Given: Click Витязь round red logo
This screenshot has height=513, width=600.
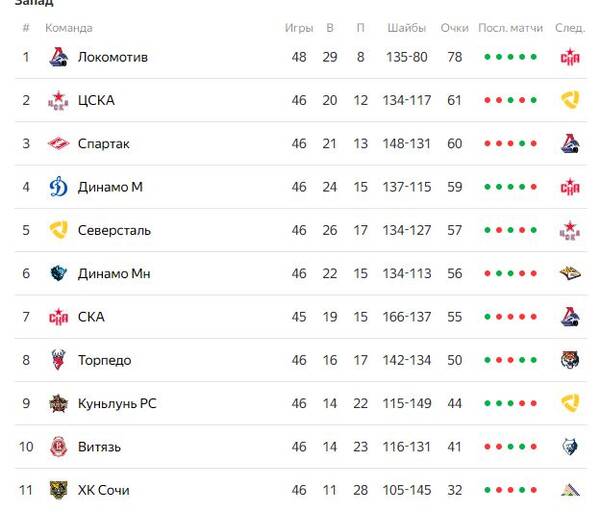Looking at the screenshot, I should [59, 446].
